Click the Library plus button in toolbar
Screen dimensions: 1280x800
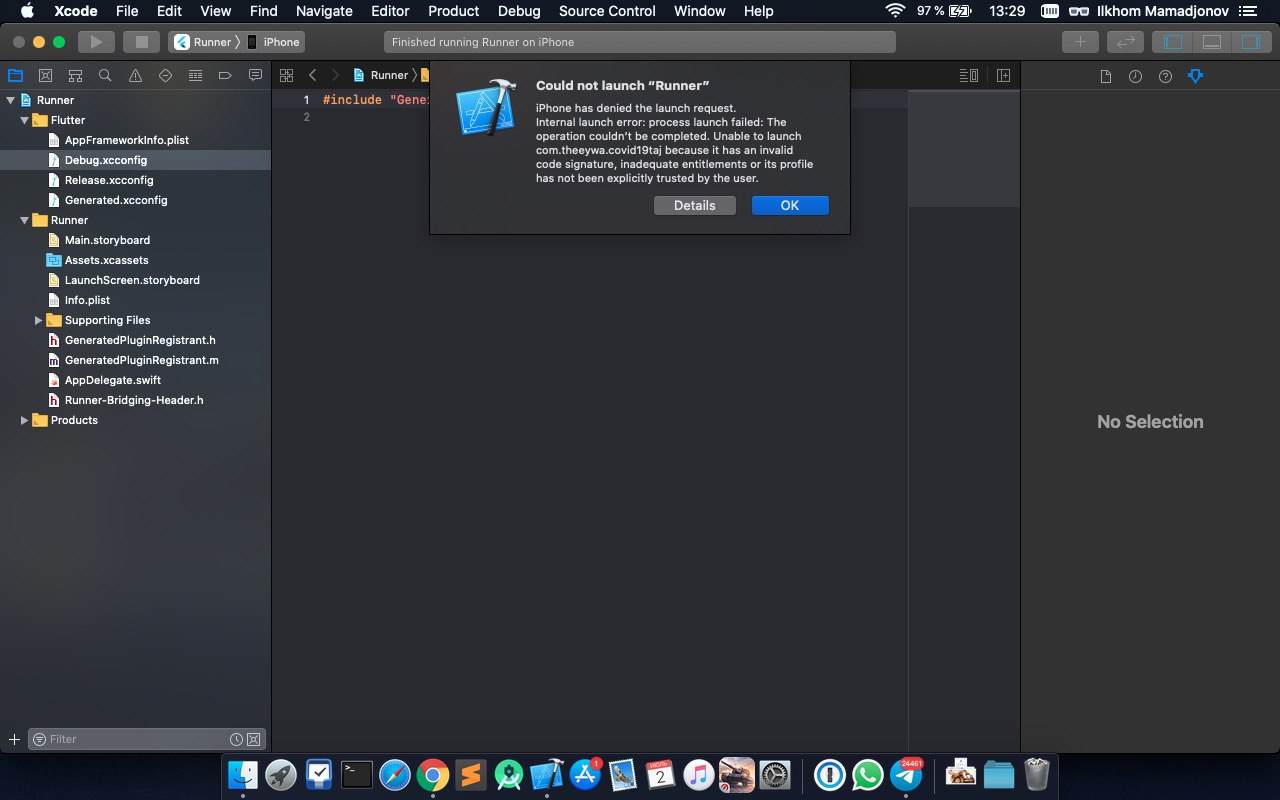(1080, 42)
